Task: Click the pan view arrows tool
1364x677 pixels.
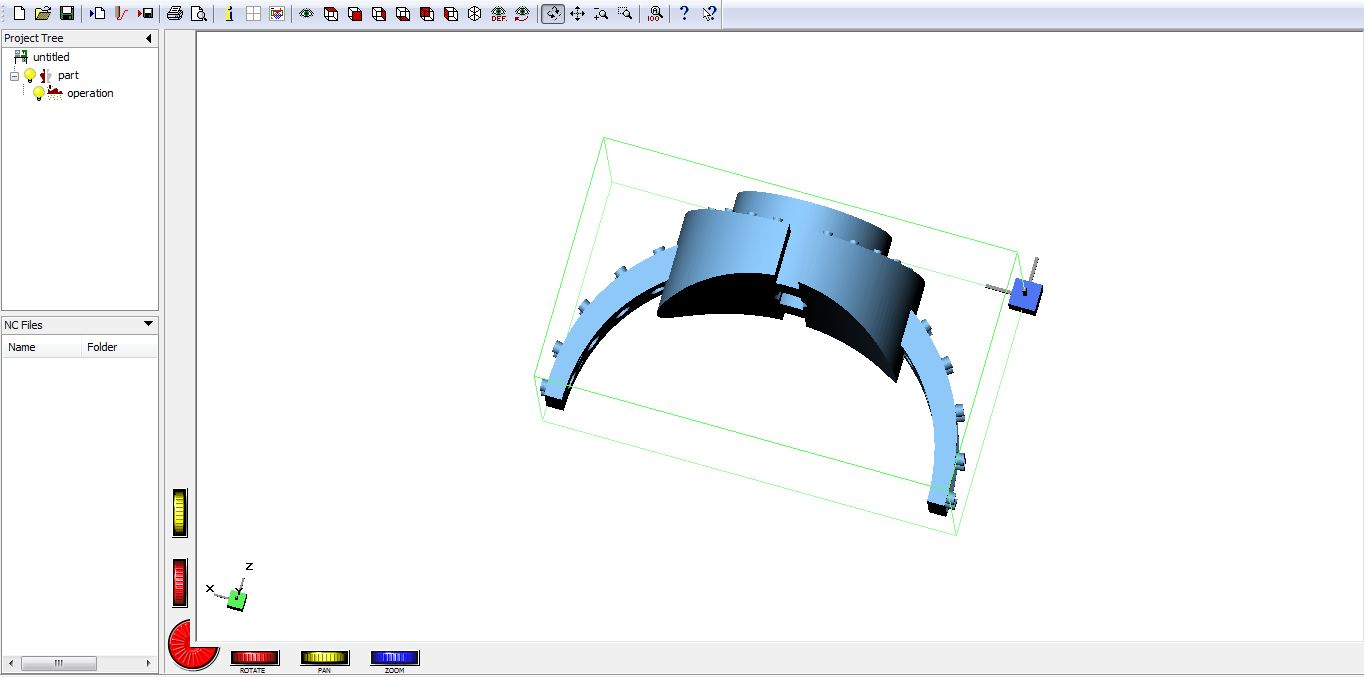Action: pyautogui.click(x=577, y=14)
